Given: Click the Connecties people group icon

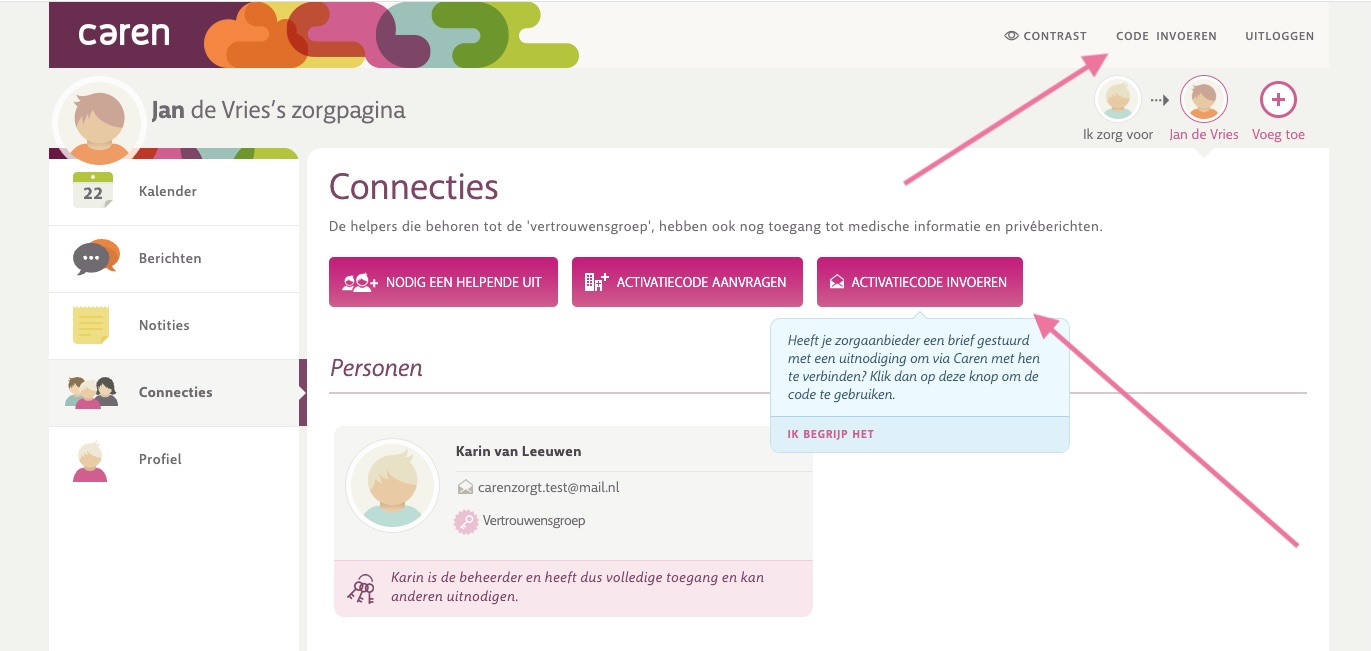Looking at the screenshot, I should tap(91, 392).
